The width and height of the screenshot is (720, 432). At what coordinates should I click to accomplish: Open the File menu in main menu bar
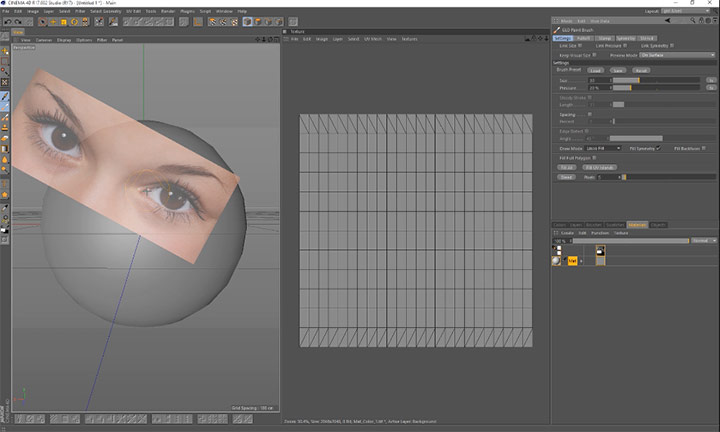click(6, 11)
